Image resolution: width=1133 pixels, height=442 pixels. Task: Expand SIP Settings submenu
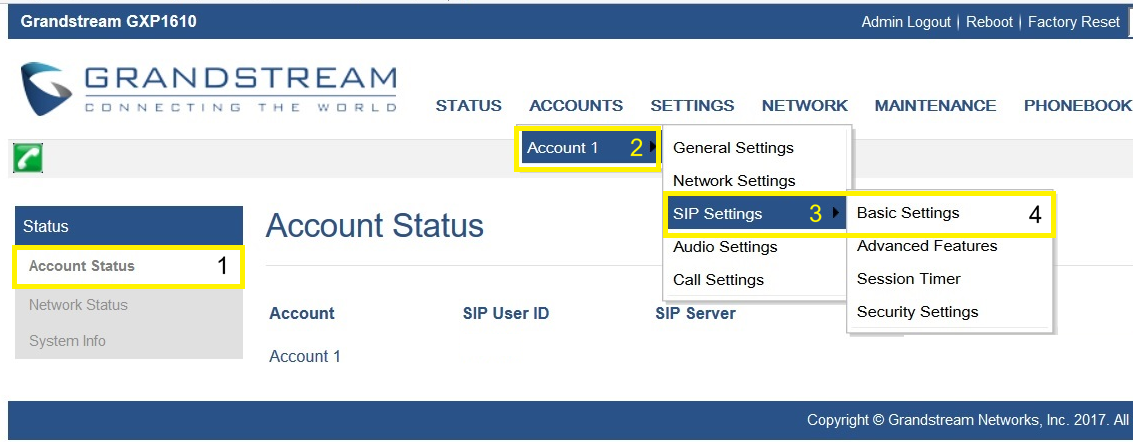(x=755, y=214)
